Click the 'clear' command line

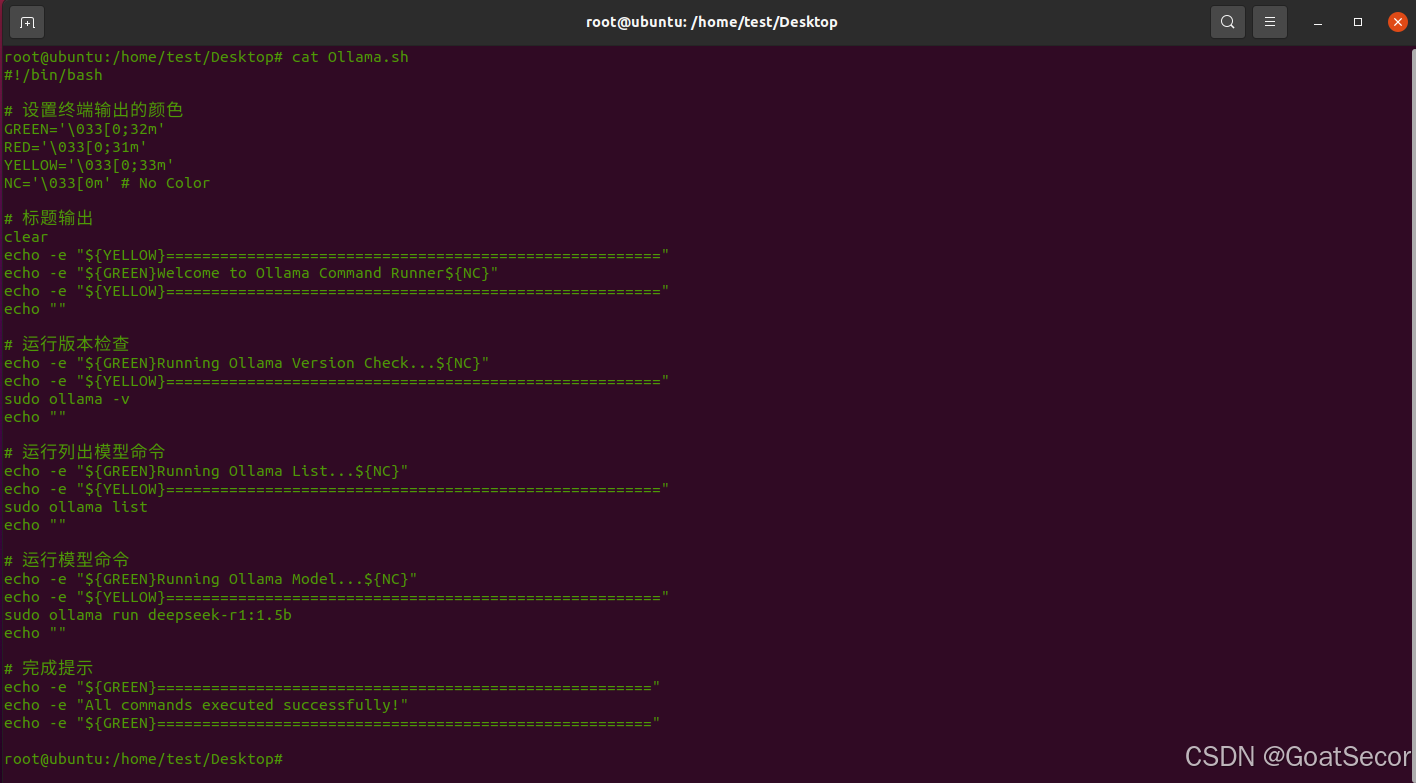26,237
